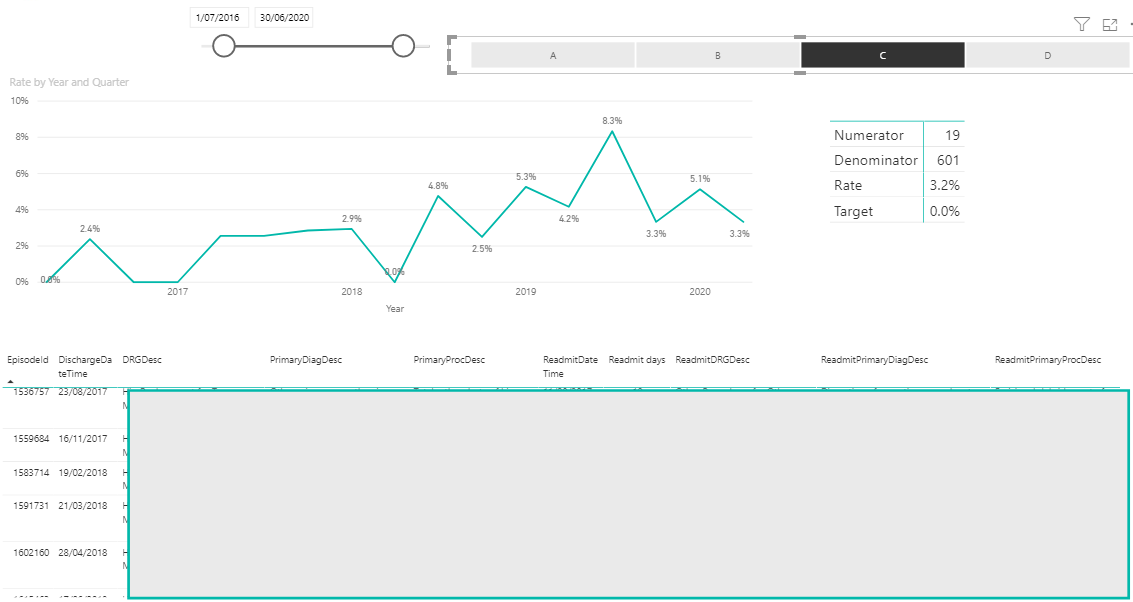Click the Year axis title
Screen dimensions: 1133x602
pos(395,309)
